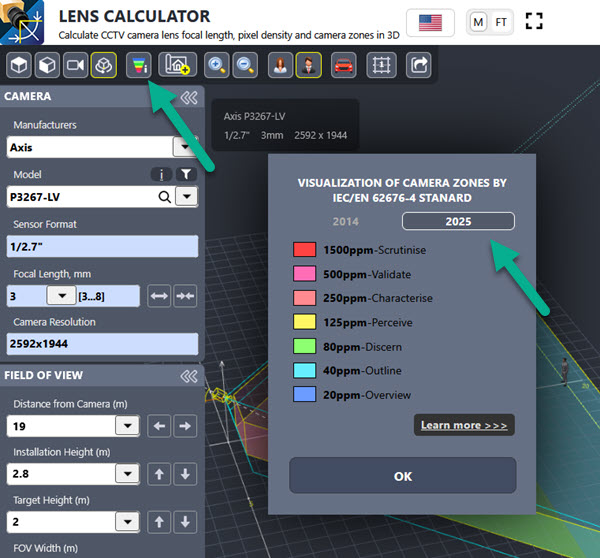600x558 pixels.
Task: Click the blue 20ppm Overview swatch
Action: click(x=305, y=395)
